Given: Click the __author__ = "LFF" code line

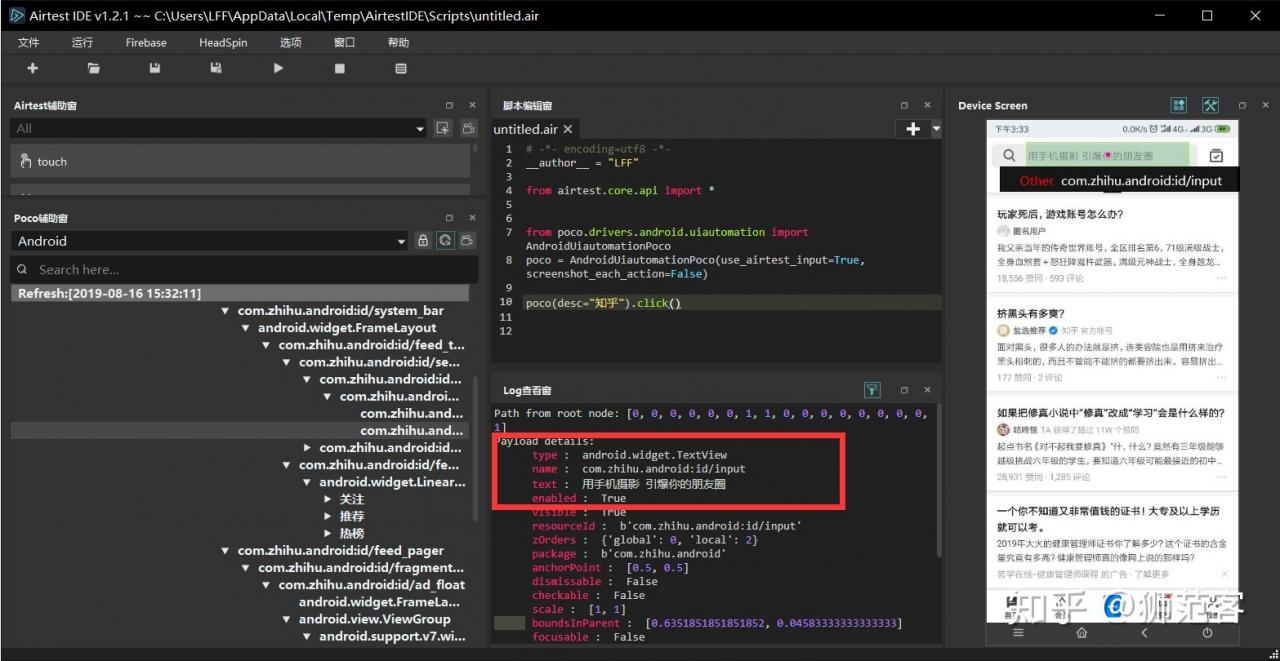Looking at the screenshot, I should click(582, 163).
